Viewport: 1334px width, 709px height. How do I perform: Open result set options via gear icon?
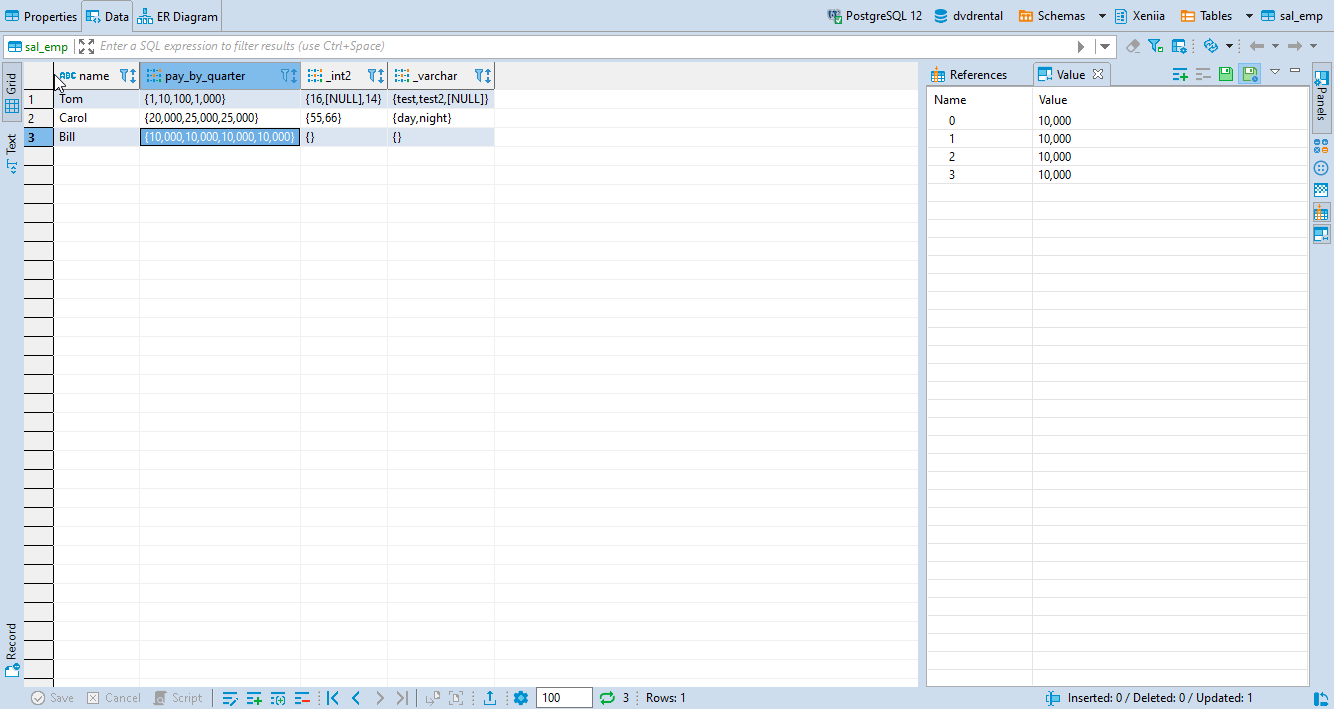click(521, 697)
